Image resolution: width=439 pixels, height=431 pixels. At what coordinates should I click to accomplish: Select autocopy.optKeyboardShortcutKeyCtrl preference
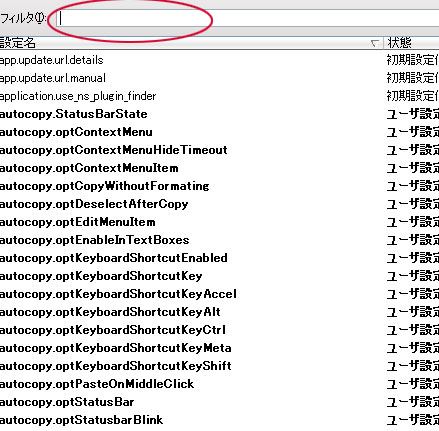coord(113,330)
